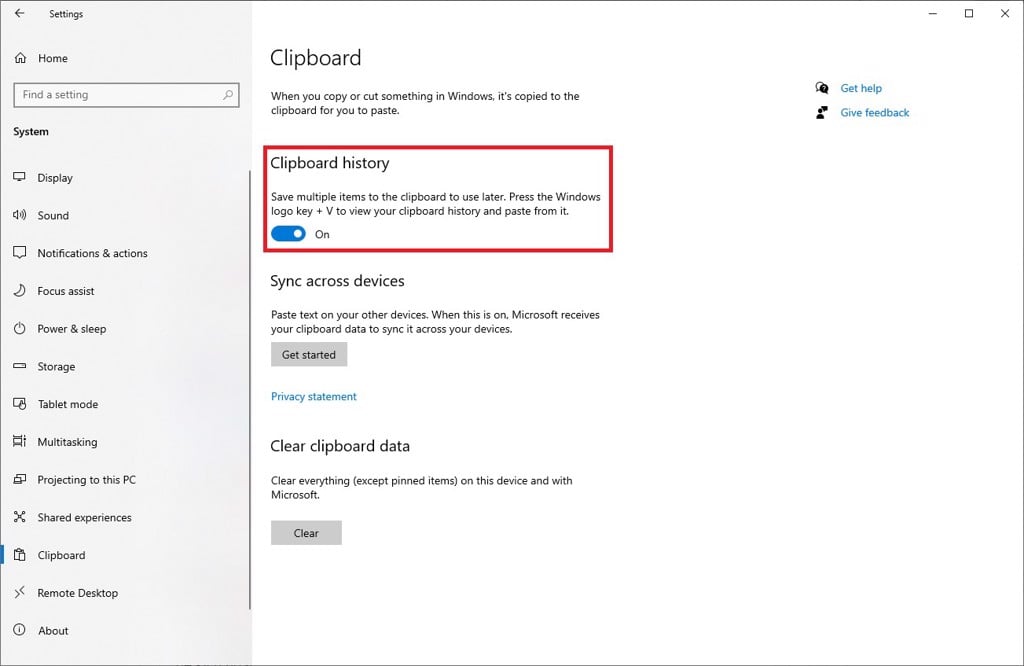Open Remote Desktop settings

pos(77,593)
